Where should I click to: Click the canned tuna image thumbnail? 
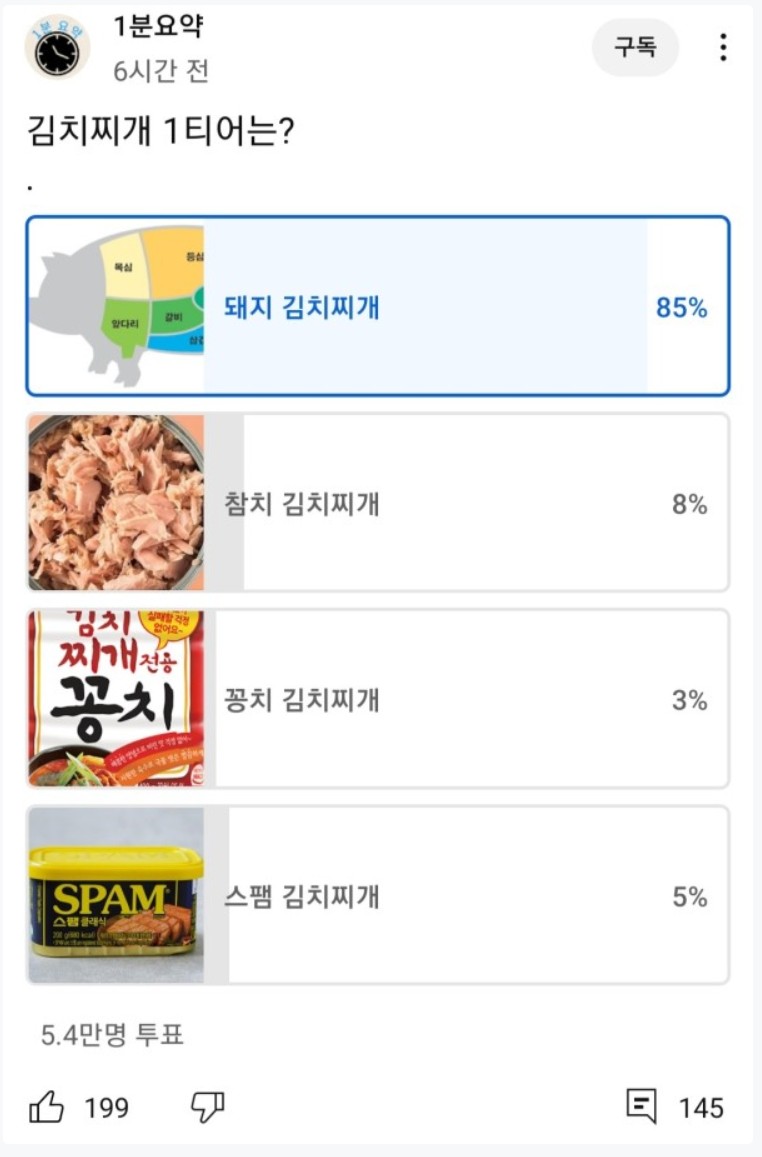(x=117, y=502)
